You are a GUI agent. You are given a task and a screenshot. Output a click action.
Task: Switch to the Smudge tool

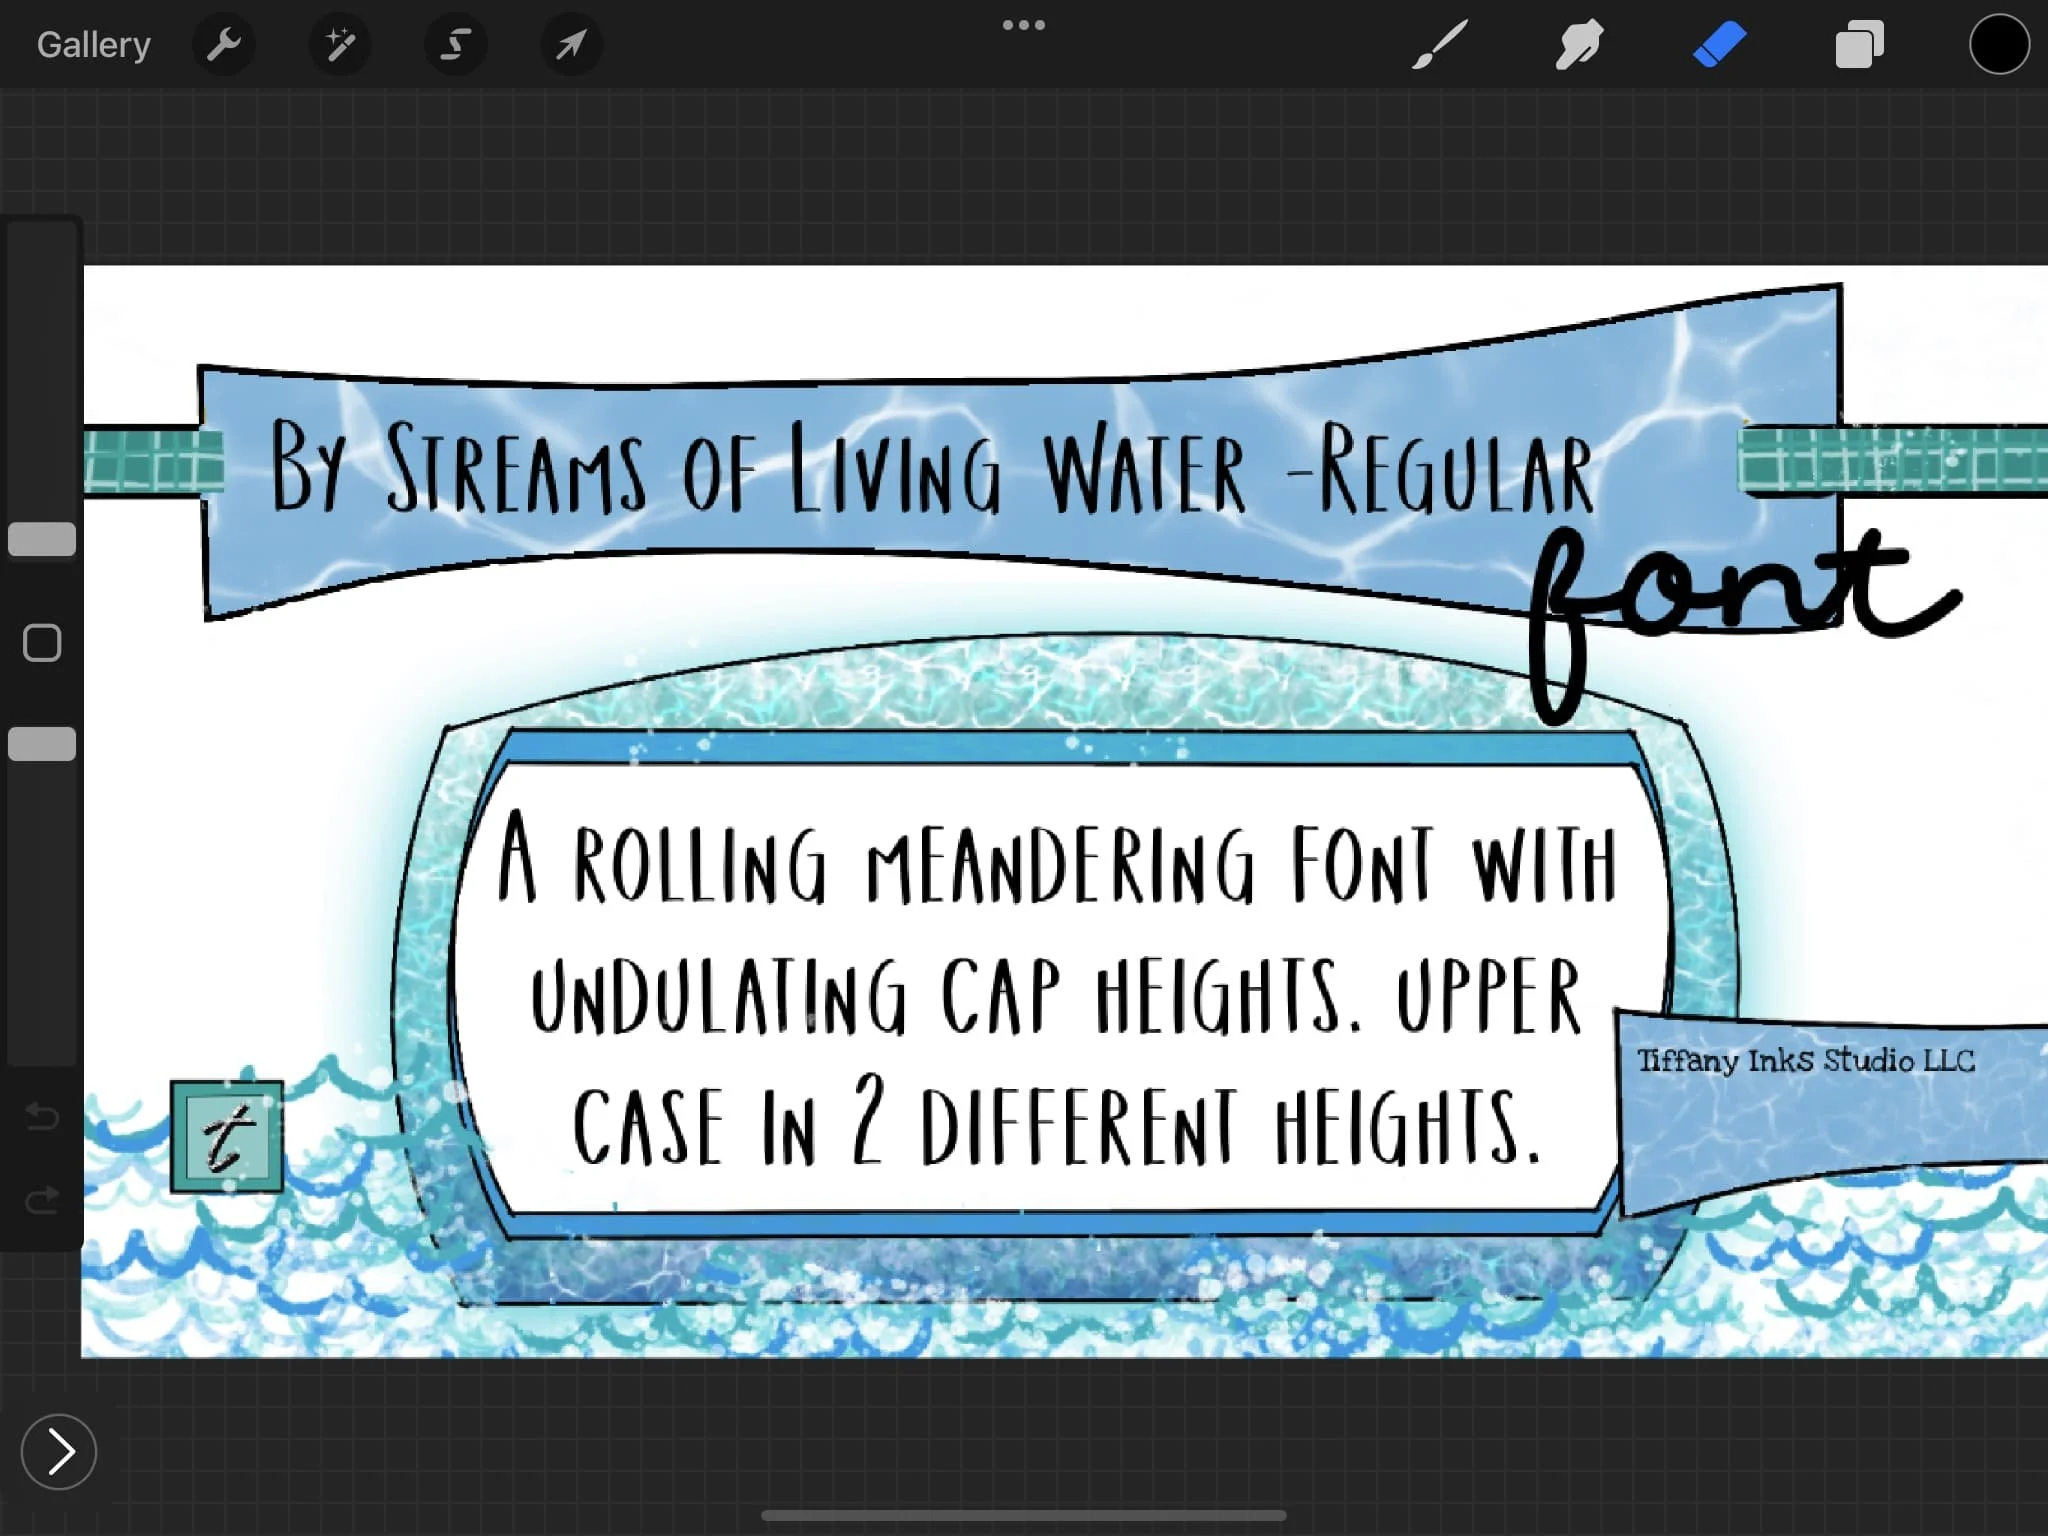point(1580,44)
